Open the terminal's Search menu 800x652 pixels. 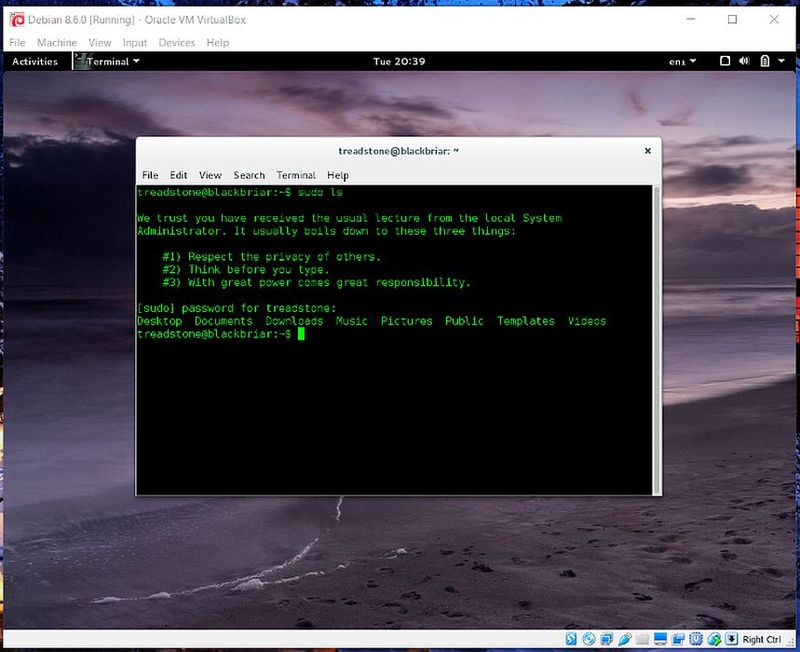click(249, 175)
